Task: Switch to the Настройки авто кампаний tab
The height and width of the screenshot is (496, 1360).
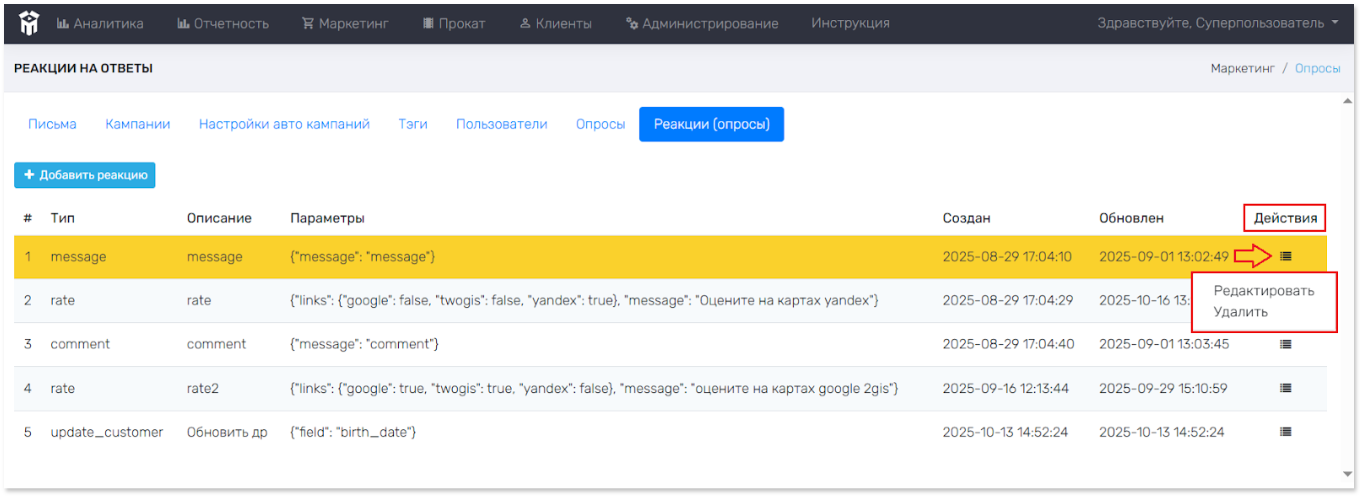Action: coord(284,124)
